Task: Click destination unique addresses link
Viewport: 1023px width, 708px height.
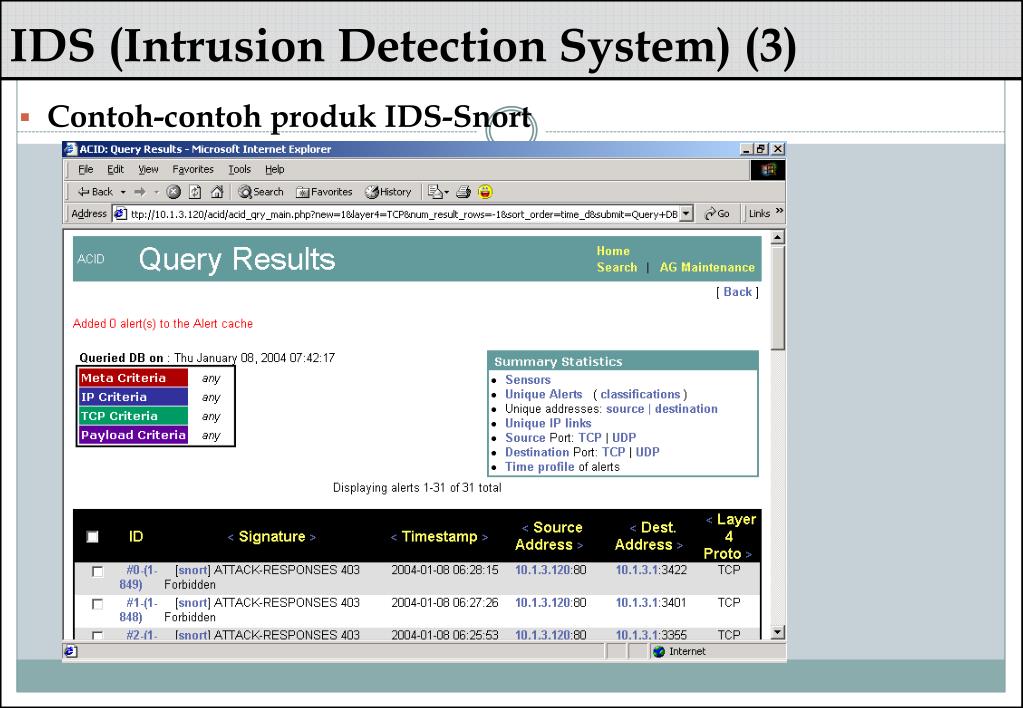Action: pyautogui.click(x=686, y=408)
